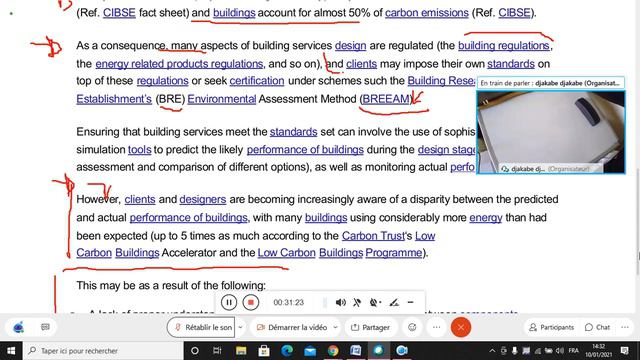Open the camera-style app icon on taskbar
This screenshot has height=360, width=640.
(x=402, y=351)
